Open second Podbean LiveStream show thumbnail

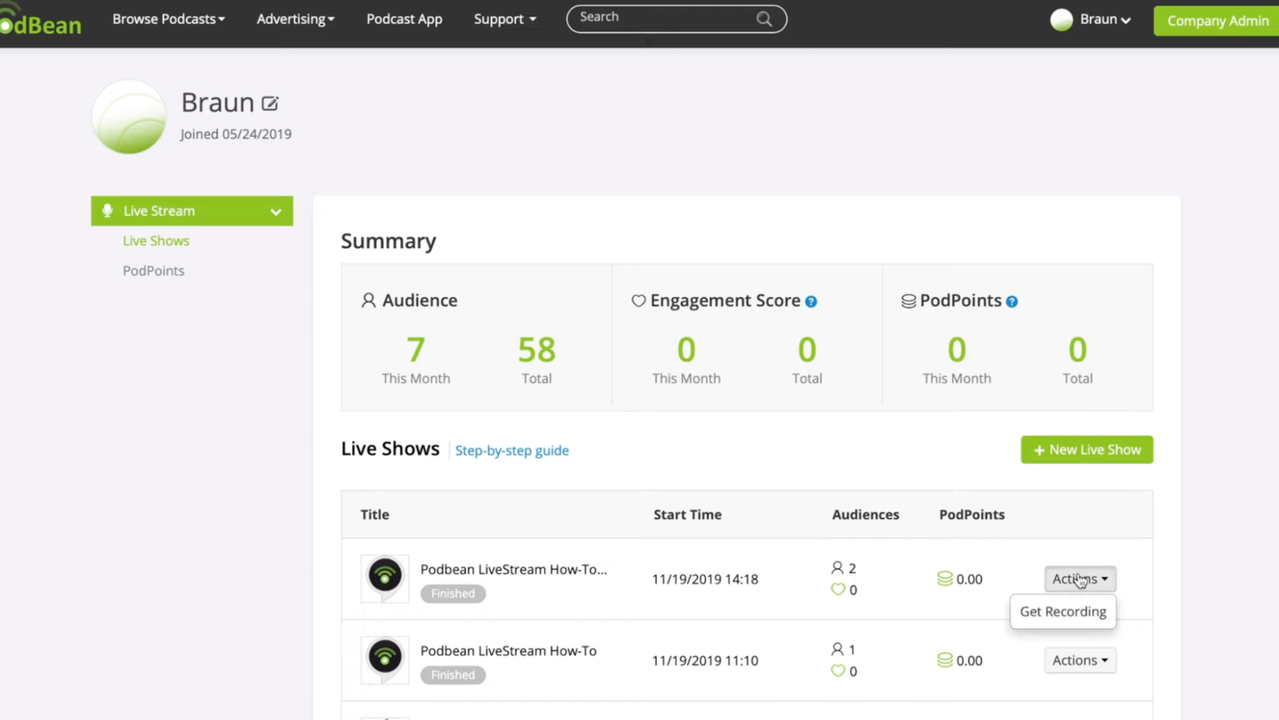click(x=385, y=660)
